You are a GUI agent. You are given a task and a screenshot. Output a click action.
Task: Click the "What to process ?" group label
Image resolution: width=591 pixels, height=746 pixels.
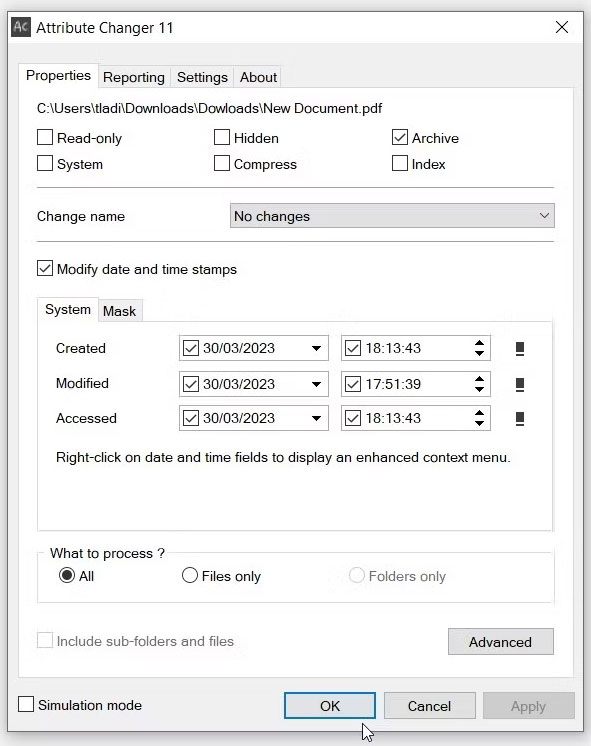(107, 553)
